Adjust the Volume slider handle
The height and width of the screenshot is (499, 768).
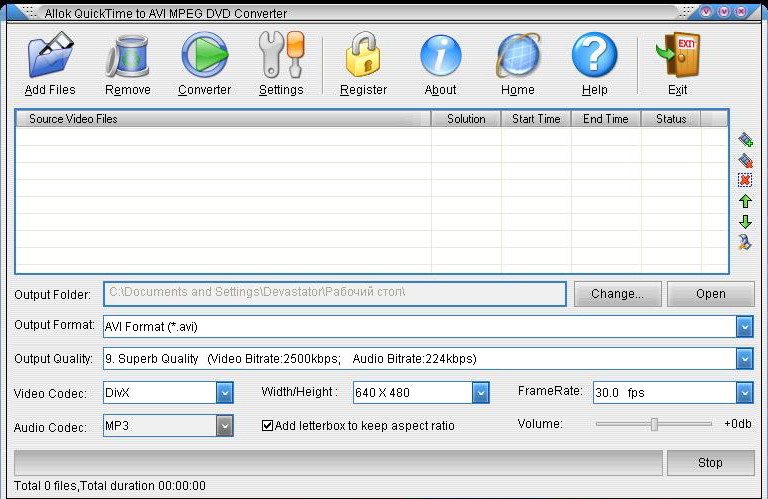click(x=654, y=425)
